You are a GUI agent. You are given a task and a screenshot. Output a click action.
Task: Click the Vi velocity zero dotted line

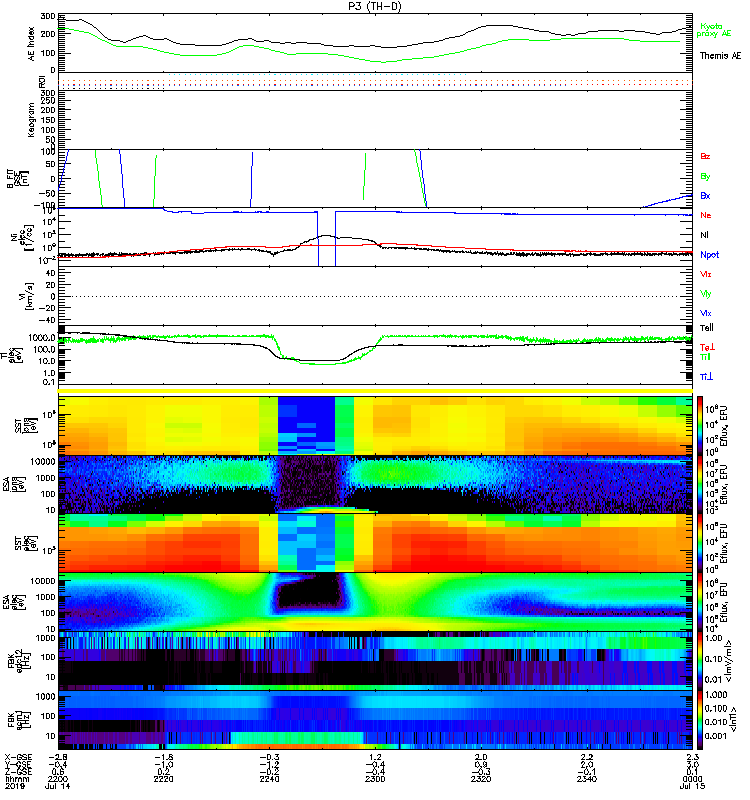tap(376, 296)
